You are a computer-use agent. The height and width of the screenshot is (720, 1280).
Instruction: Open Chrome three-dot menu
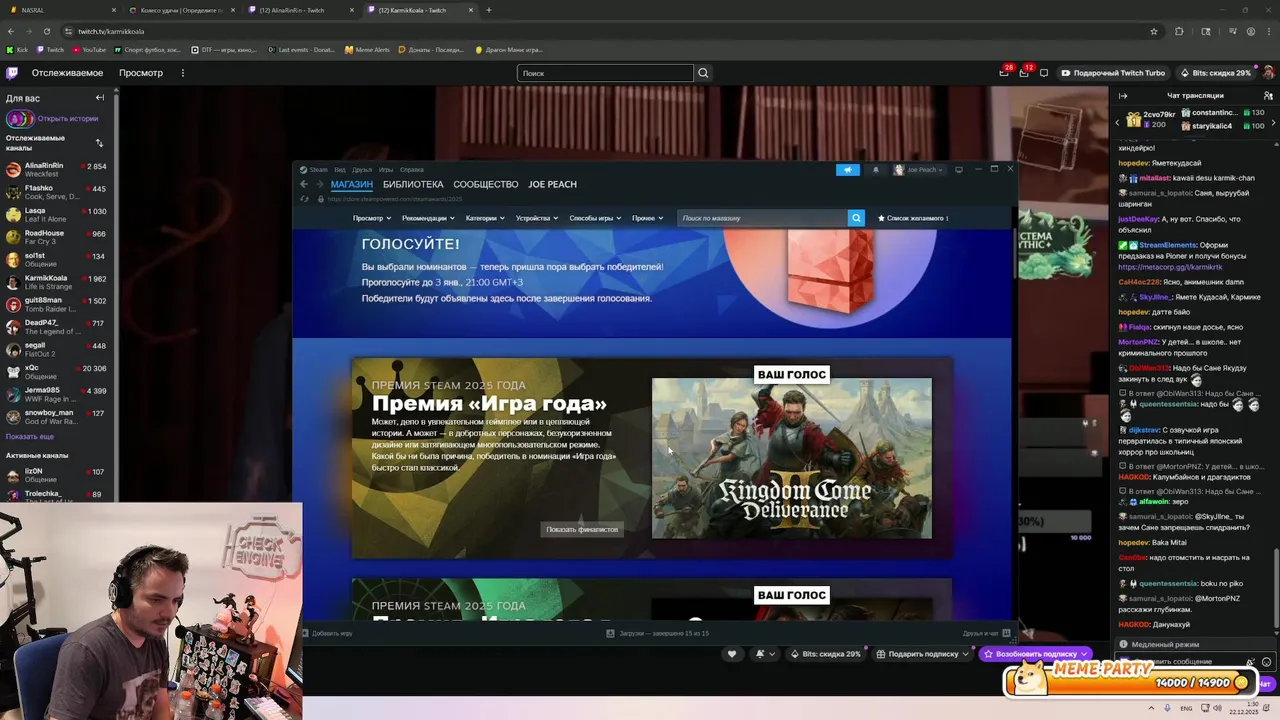point(1268,31)
